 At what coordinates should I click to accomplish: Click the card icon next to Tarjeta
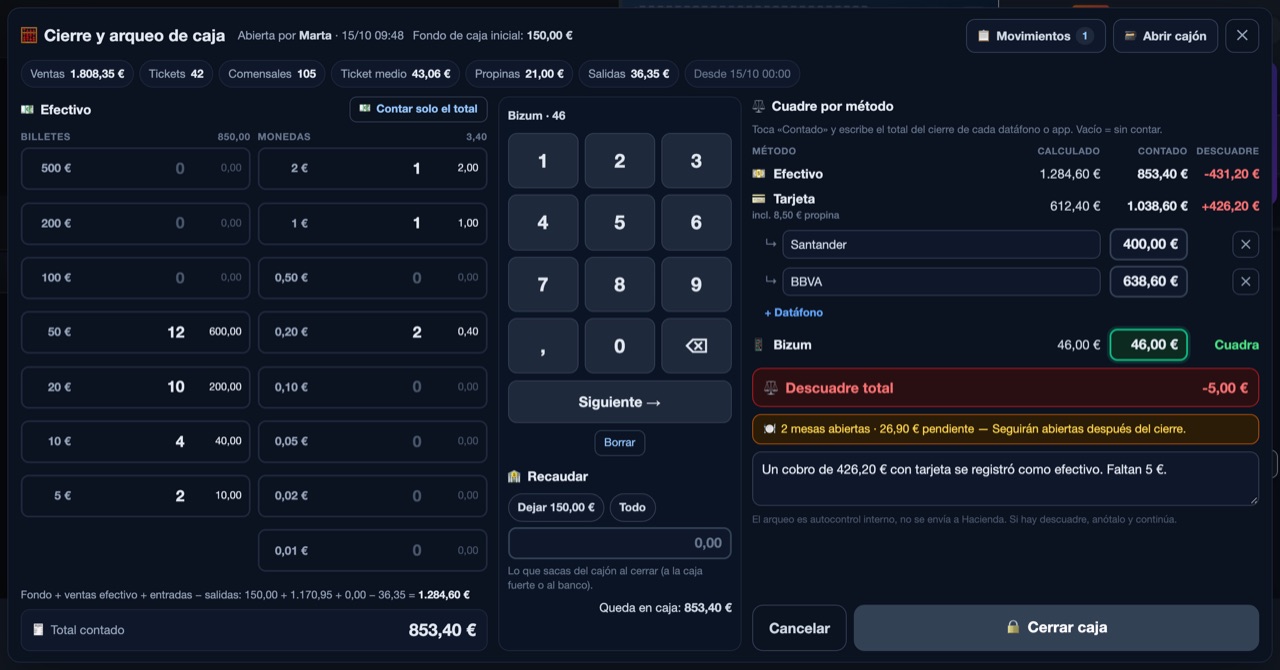tap(758, 199)
